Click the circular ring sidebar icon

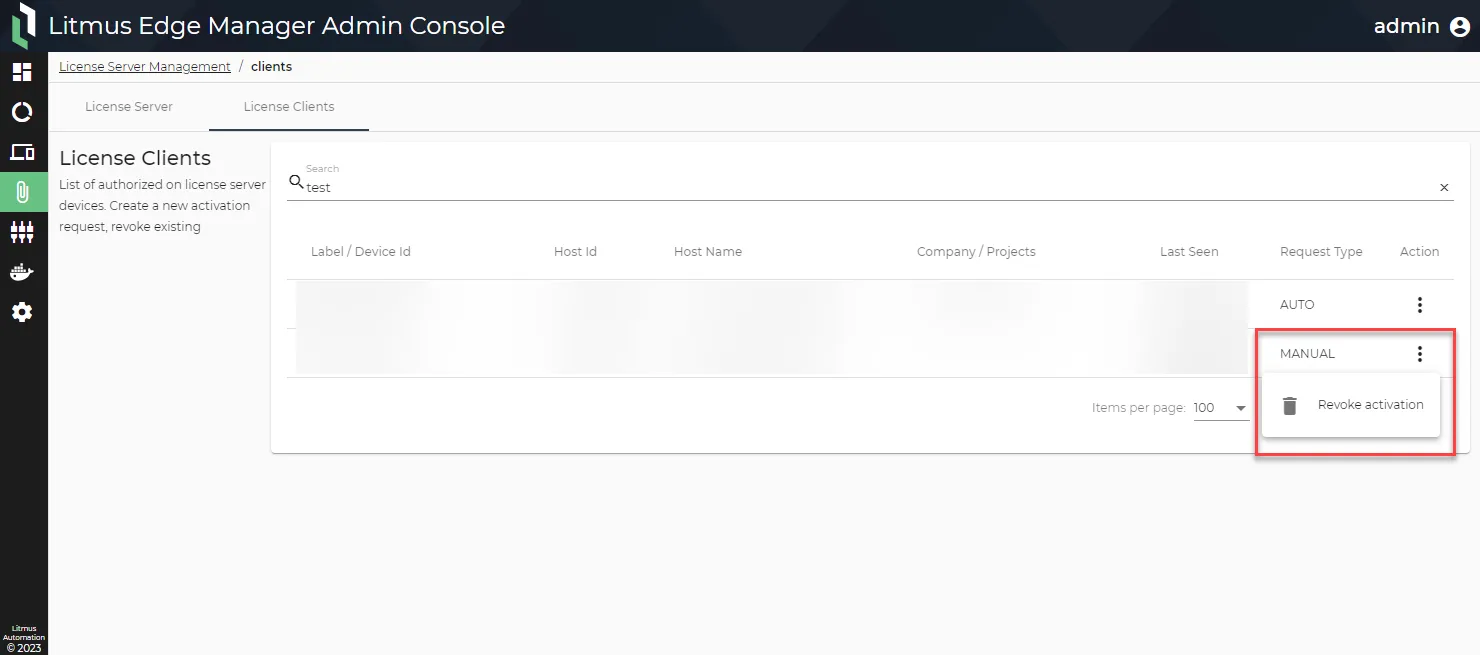22,112
